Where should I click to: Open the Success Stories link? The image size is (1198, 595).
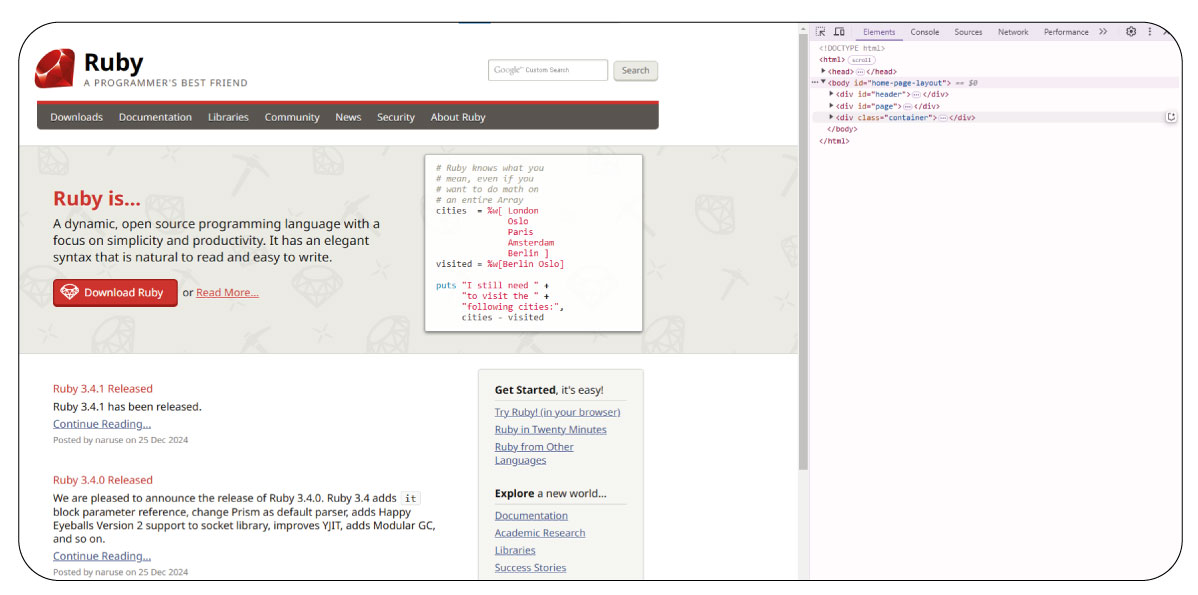[x=530, y=568]
